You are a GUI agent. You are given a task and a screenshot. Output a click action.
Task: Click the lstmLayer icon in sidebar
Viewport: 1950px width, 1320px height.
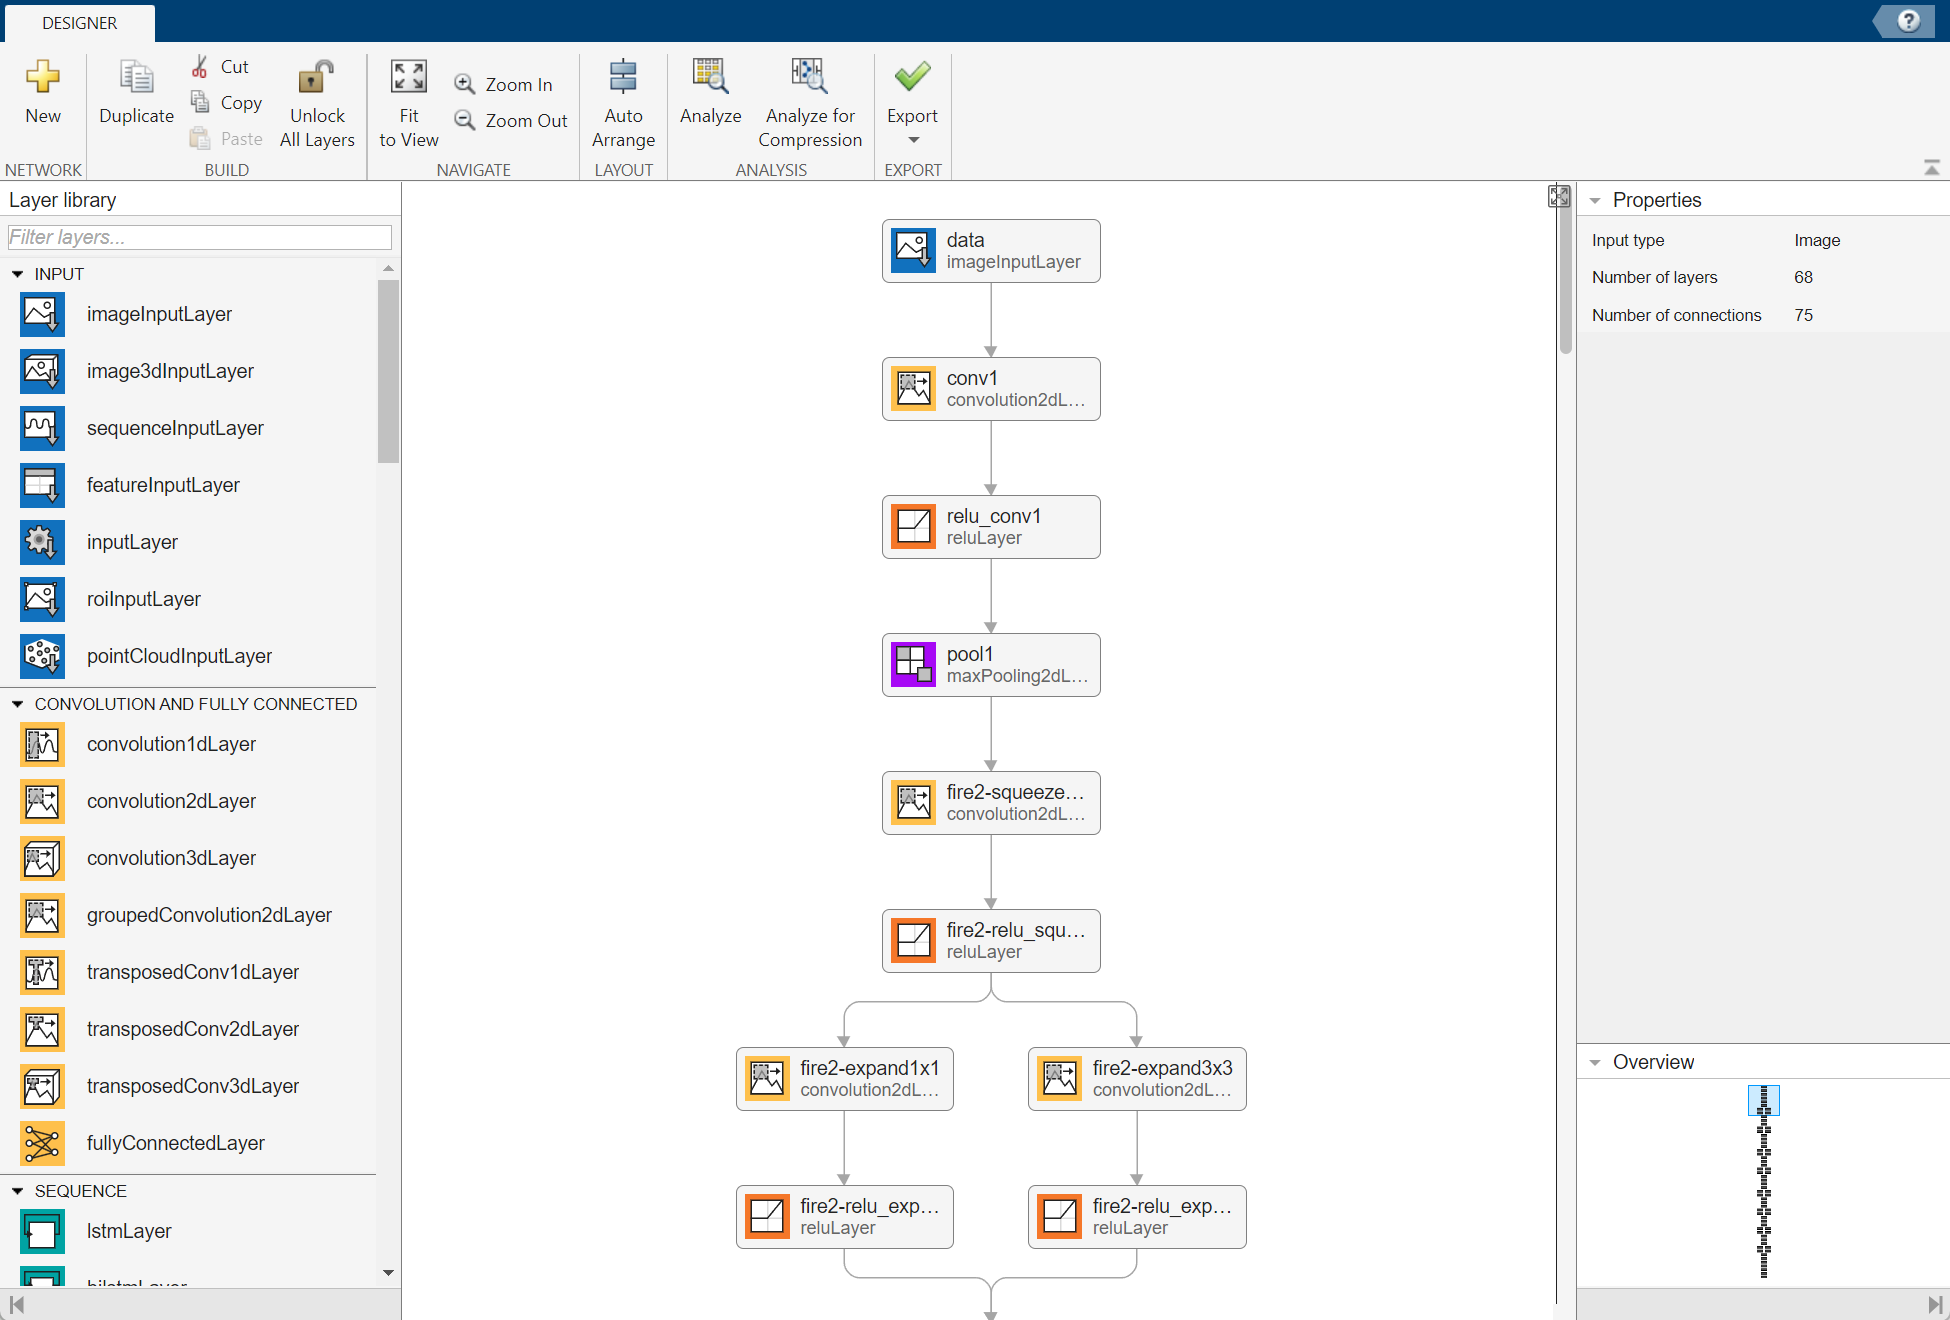pyautogui.click(x=40, y=1227)
